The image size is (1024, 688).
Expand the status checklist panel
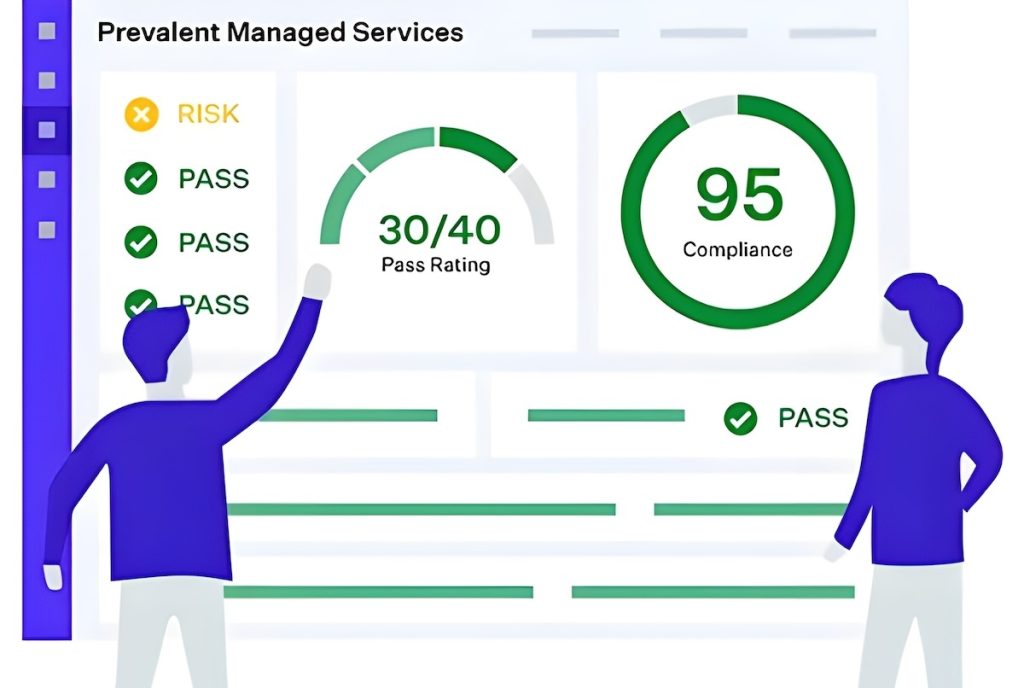point(188,210)
